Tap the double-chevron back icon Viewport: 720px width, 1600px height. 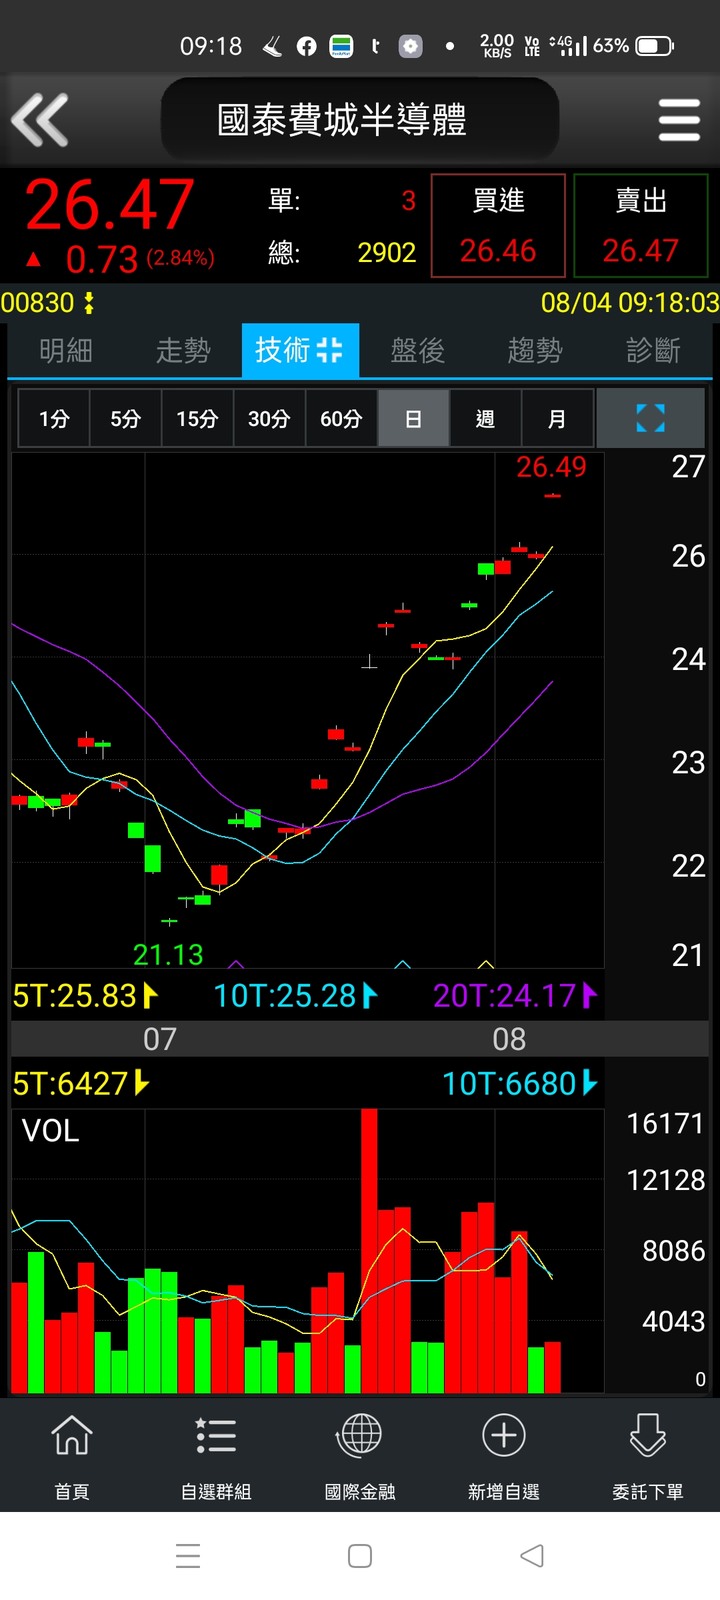39,120
